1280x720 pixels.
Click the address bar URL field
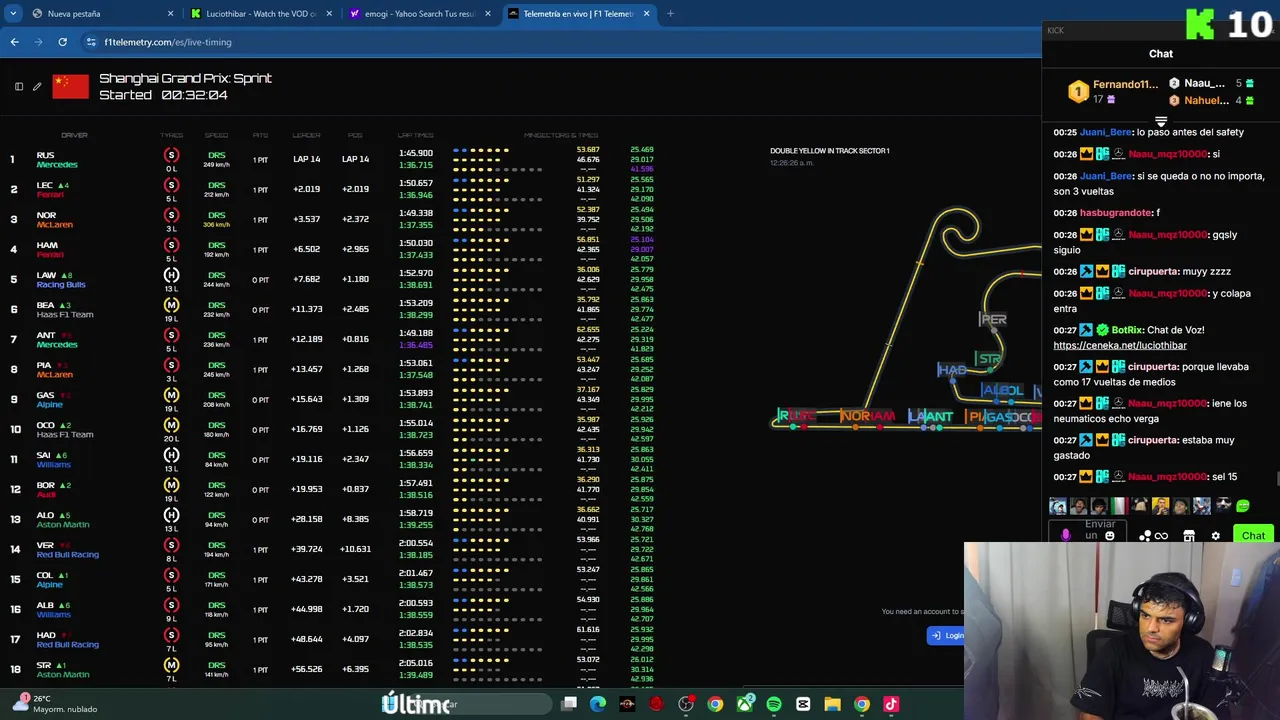(560, 42)
